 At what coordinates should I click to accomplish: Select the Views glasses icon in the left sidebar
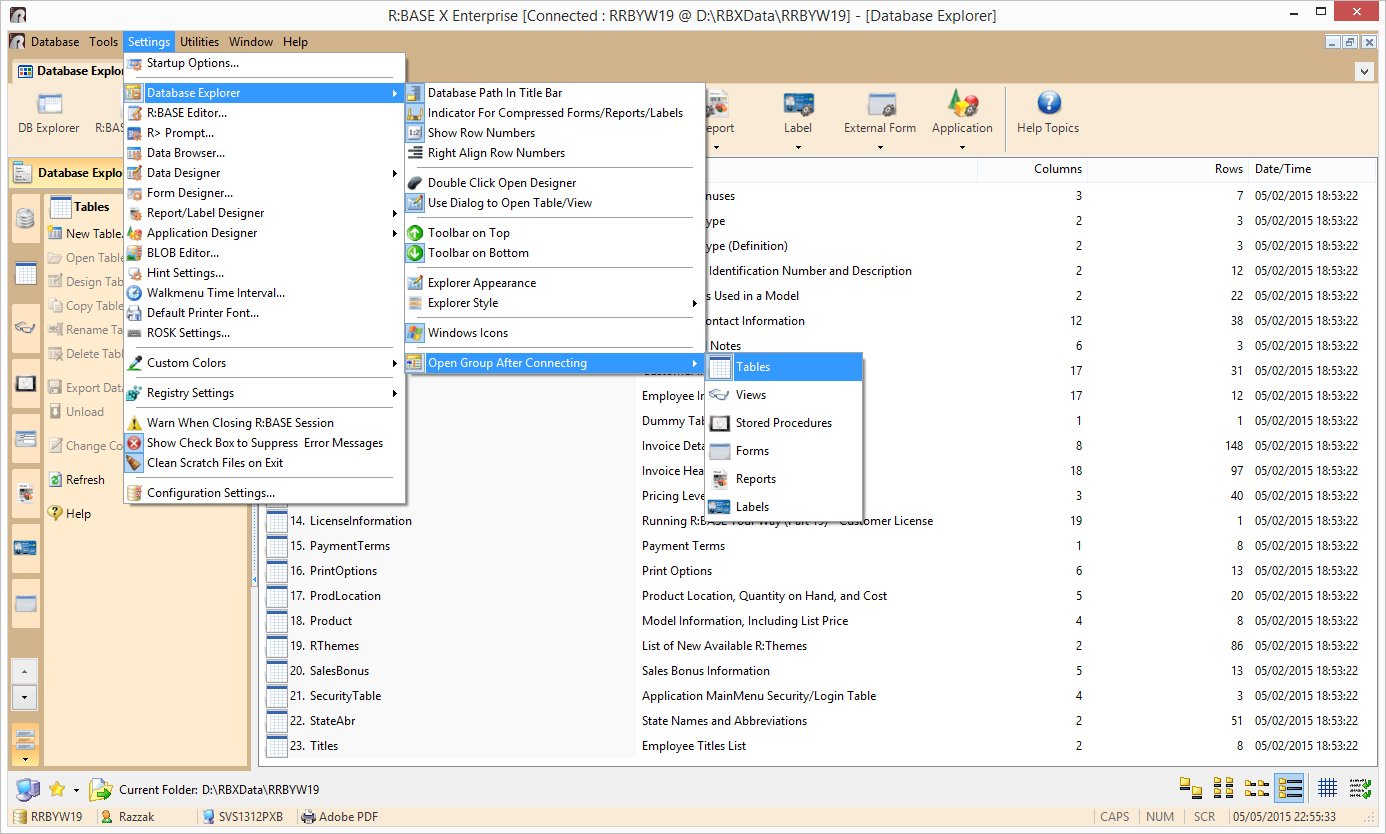tap(26, 327)
